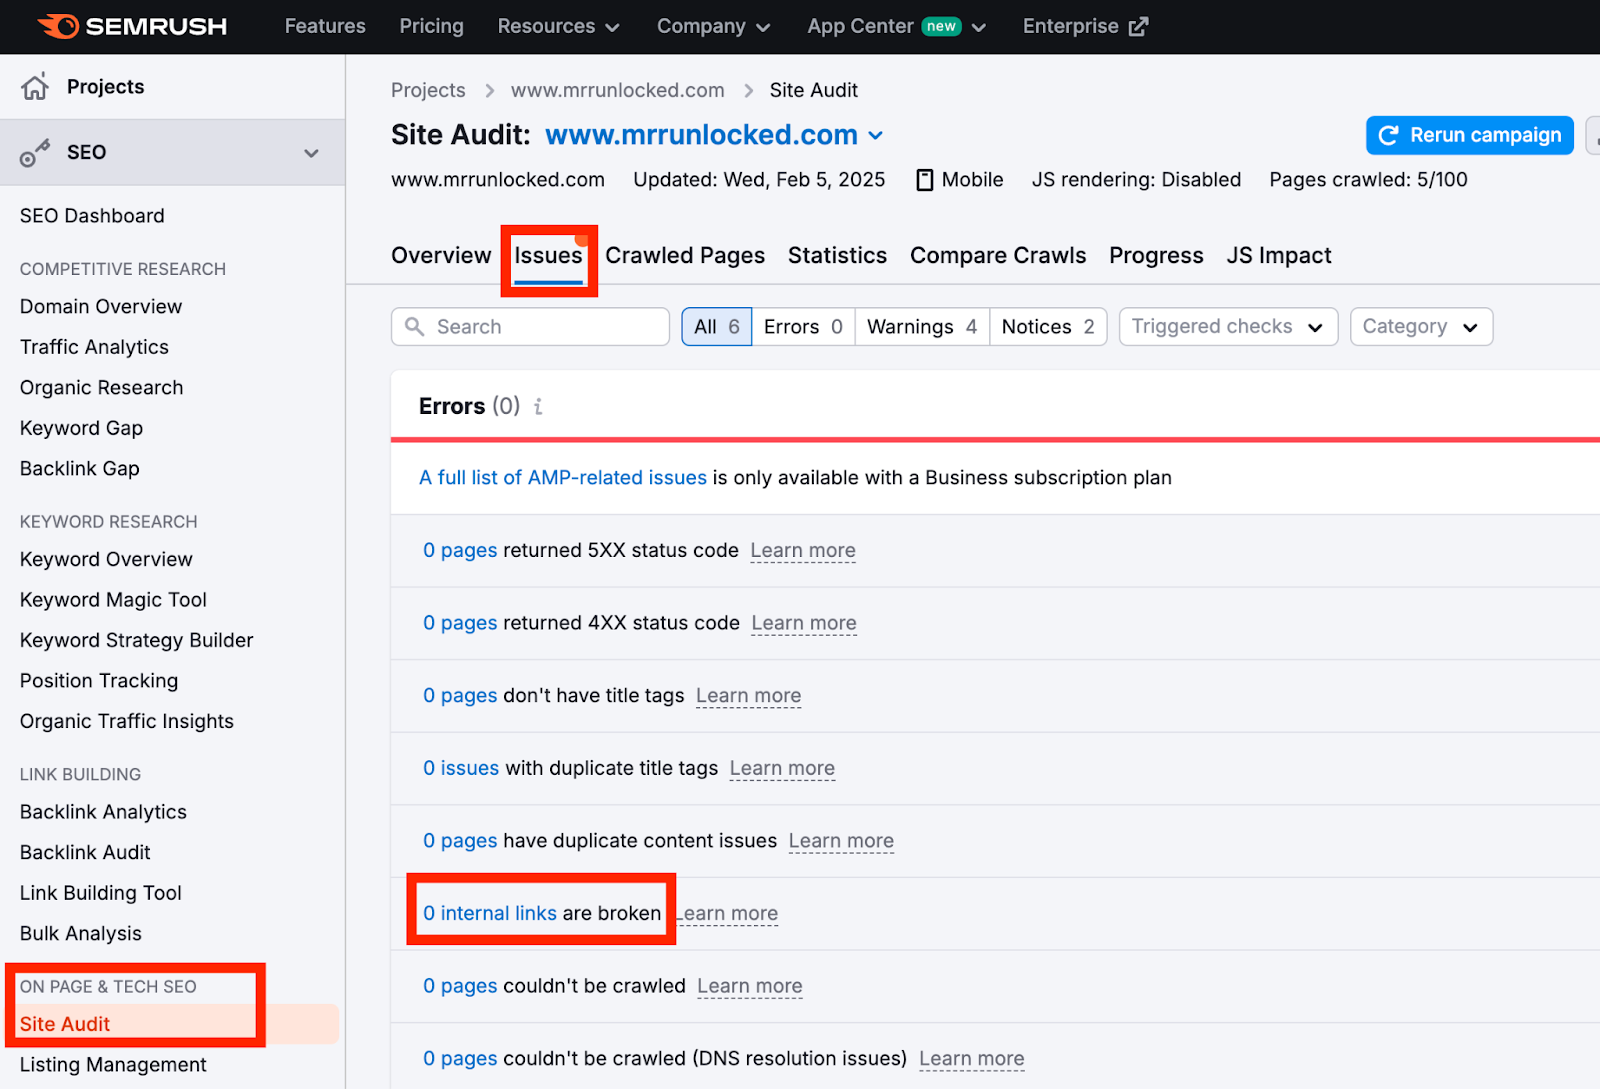Open Traffic Analytics in sidebar

94,347
